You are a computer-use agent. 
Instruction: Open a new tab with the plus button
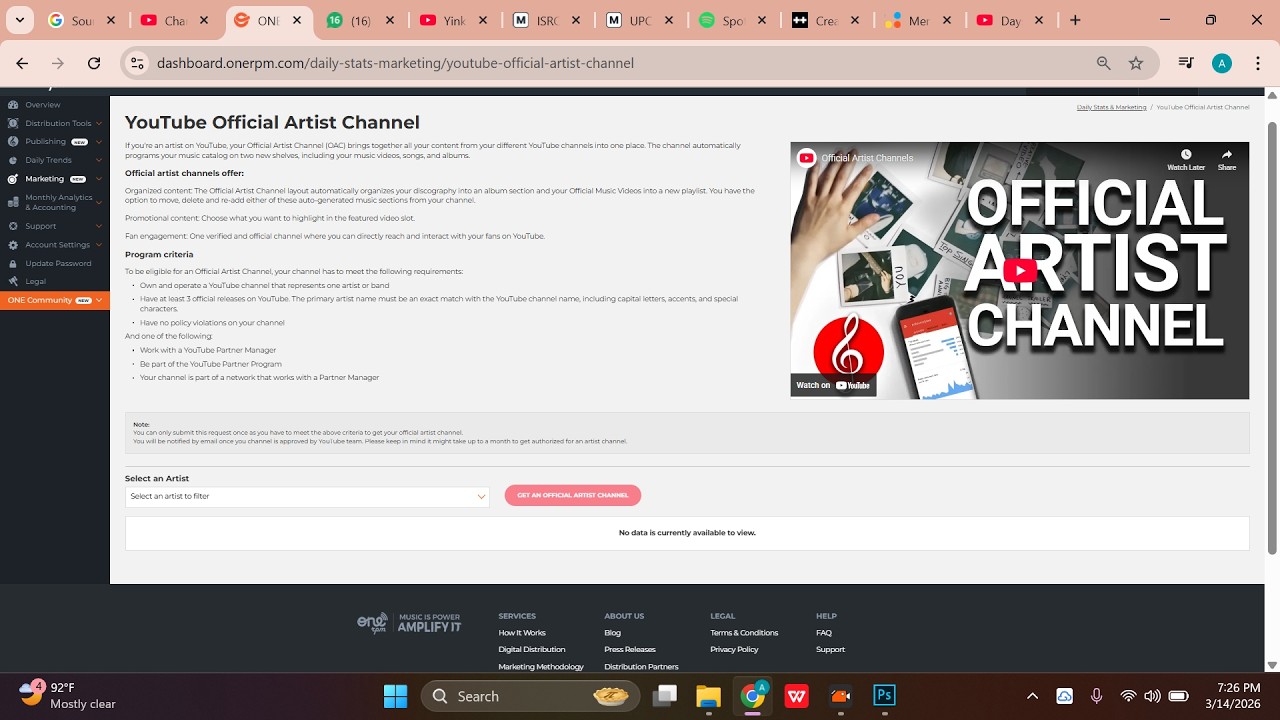1075,20
